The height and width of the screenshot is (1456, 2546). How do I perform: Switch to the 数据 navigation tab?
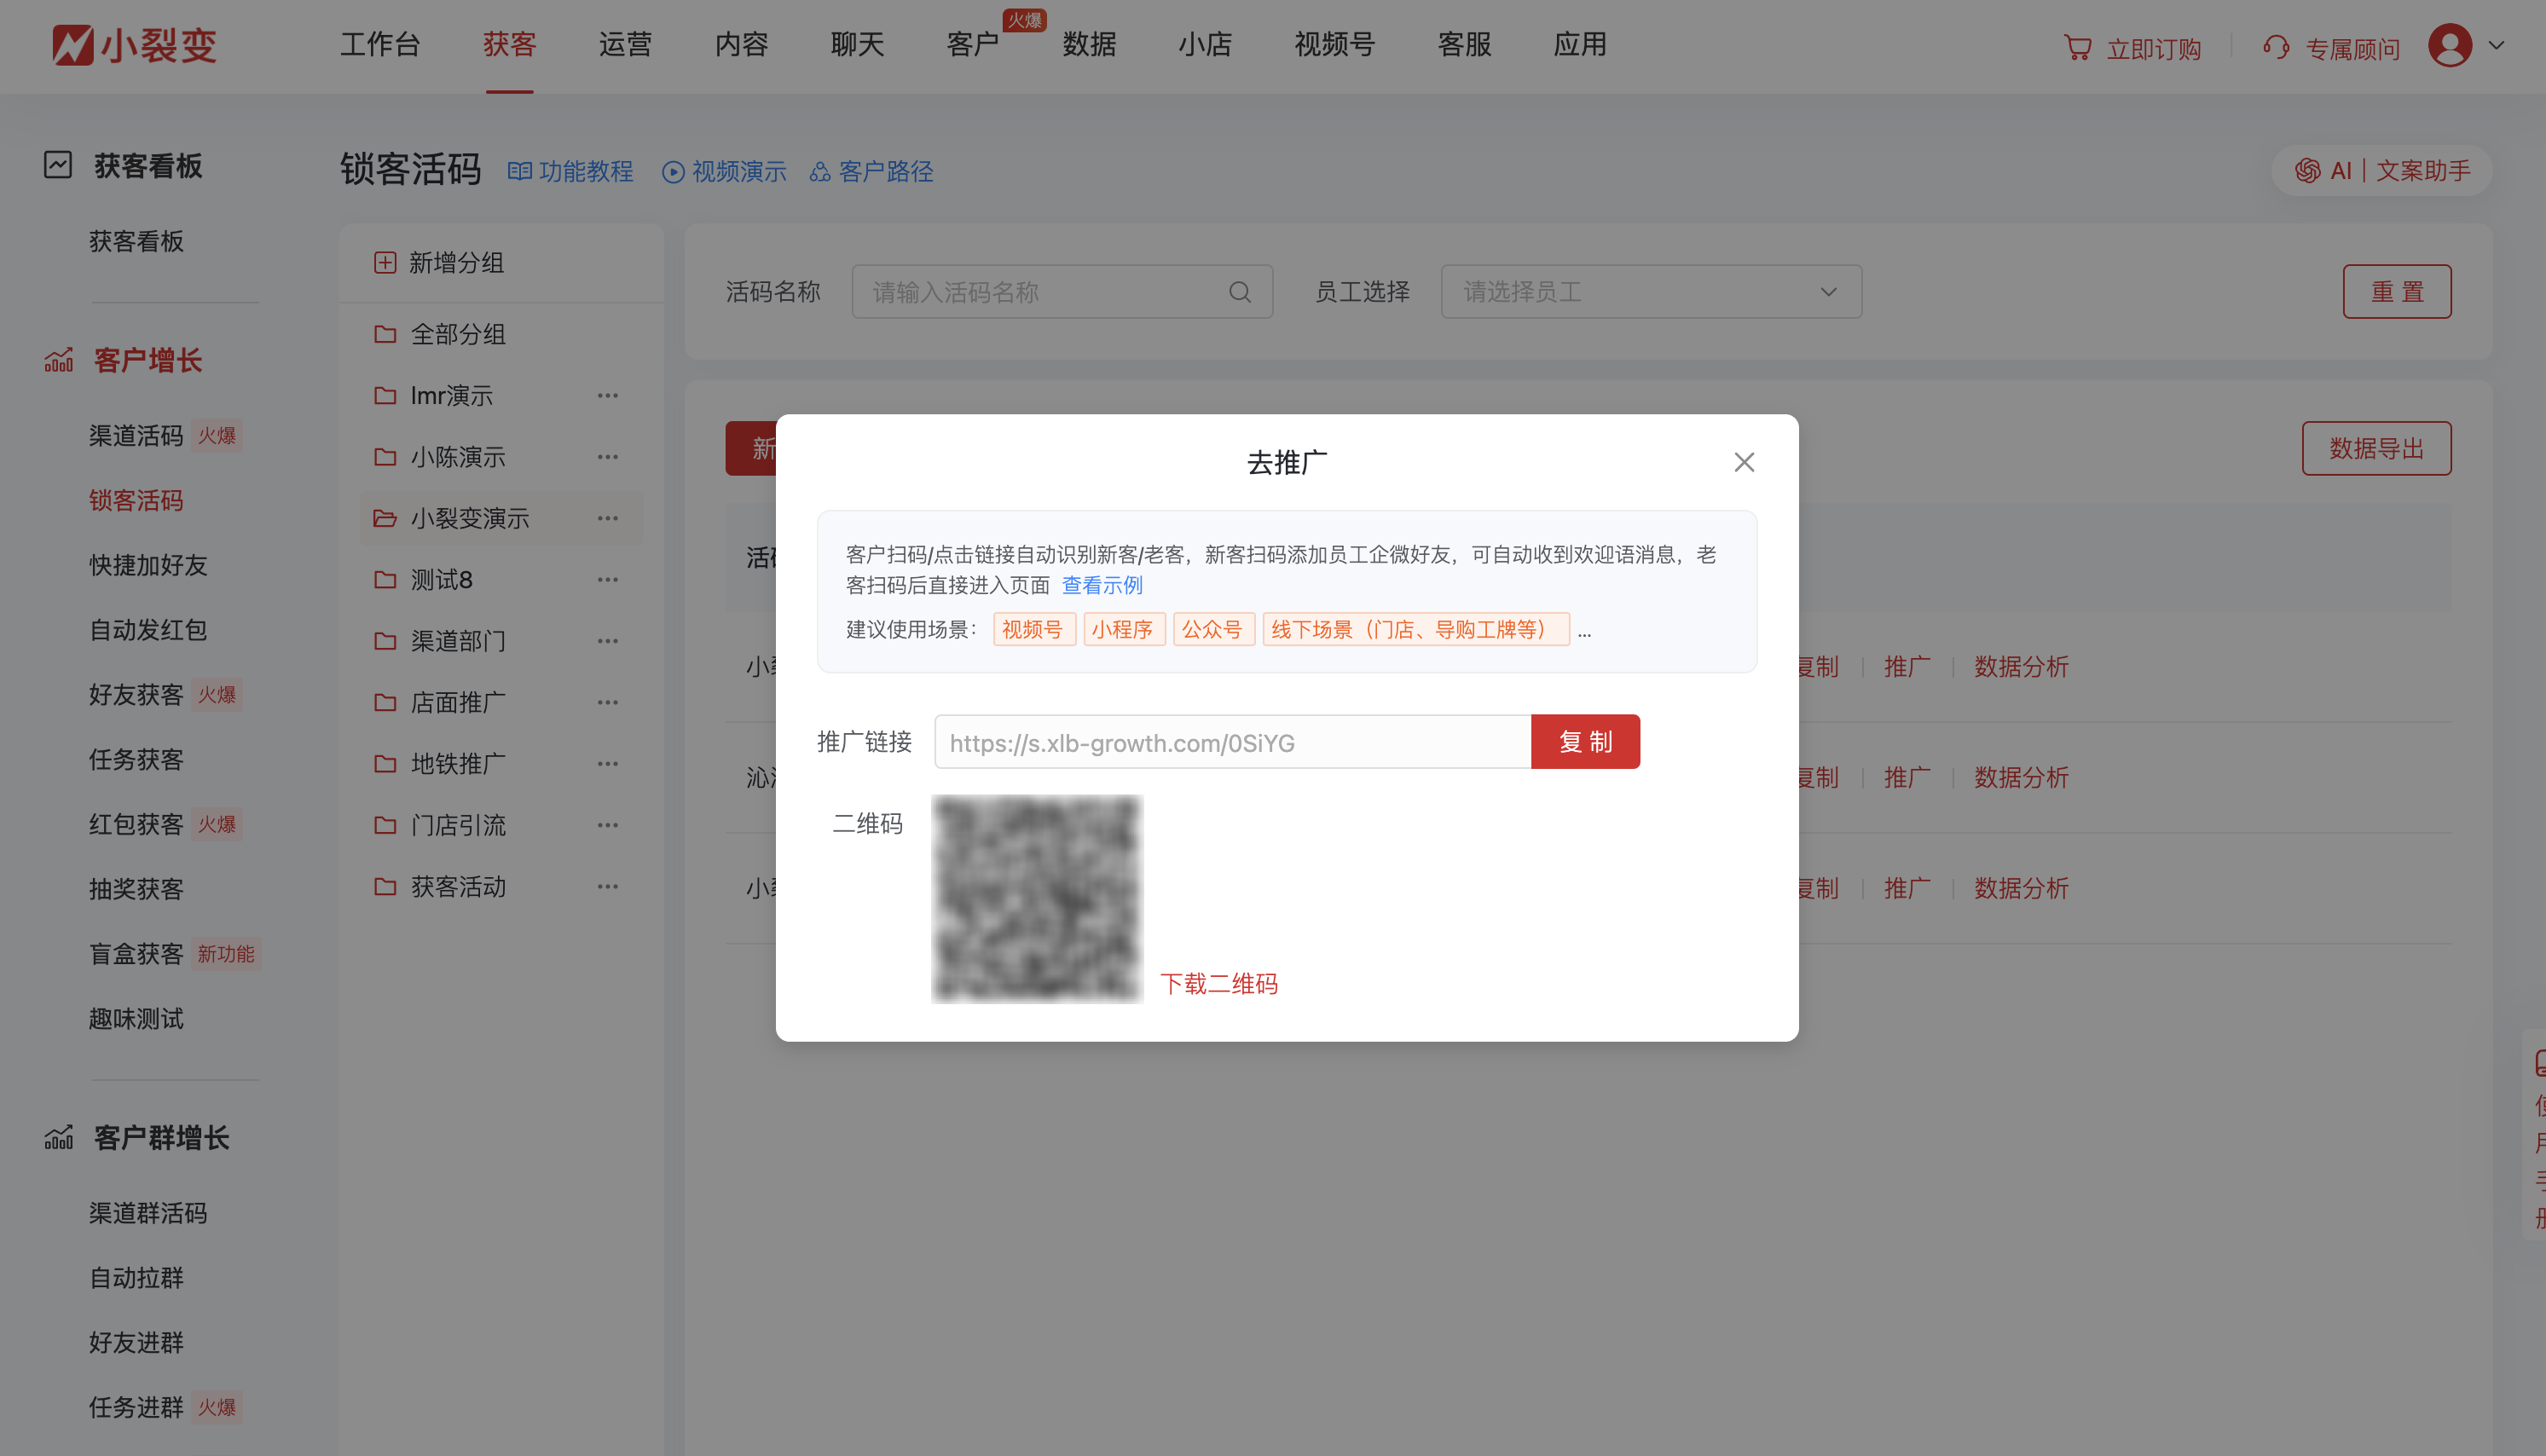[1089, 45]
